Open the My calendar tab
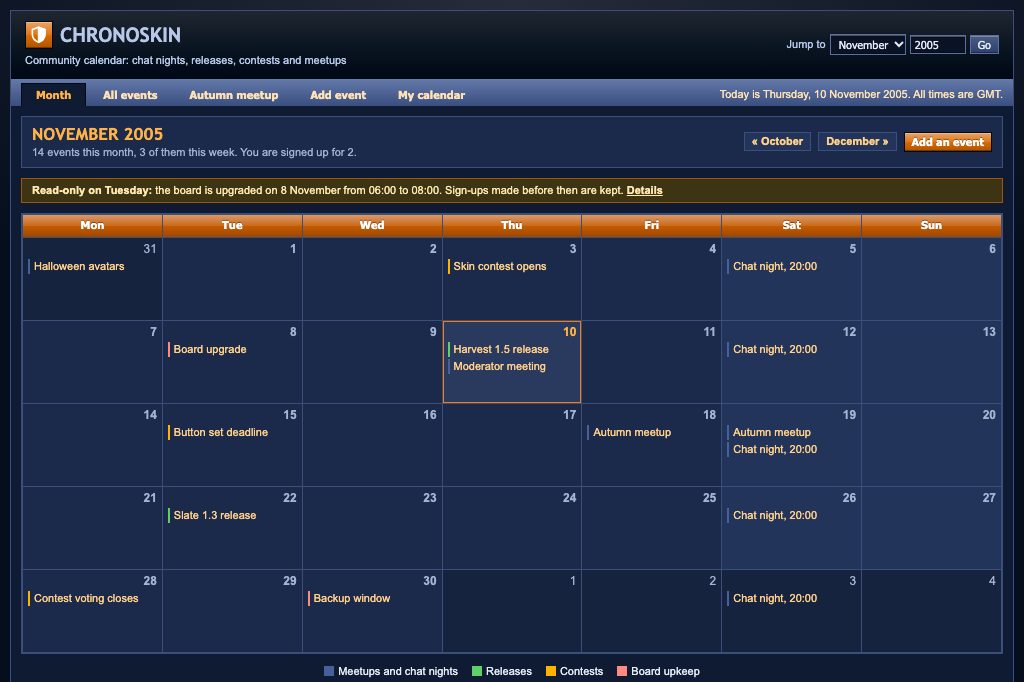The image size is (1024, 682). point(431,95)
